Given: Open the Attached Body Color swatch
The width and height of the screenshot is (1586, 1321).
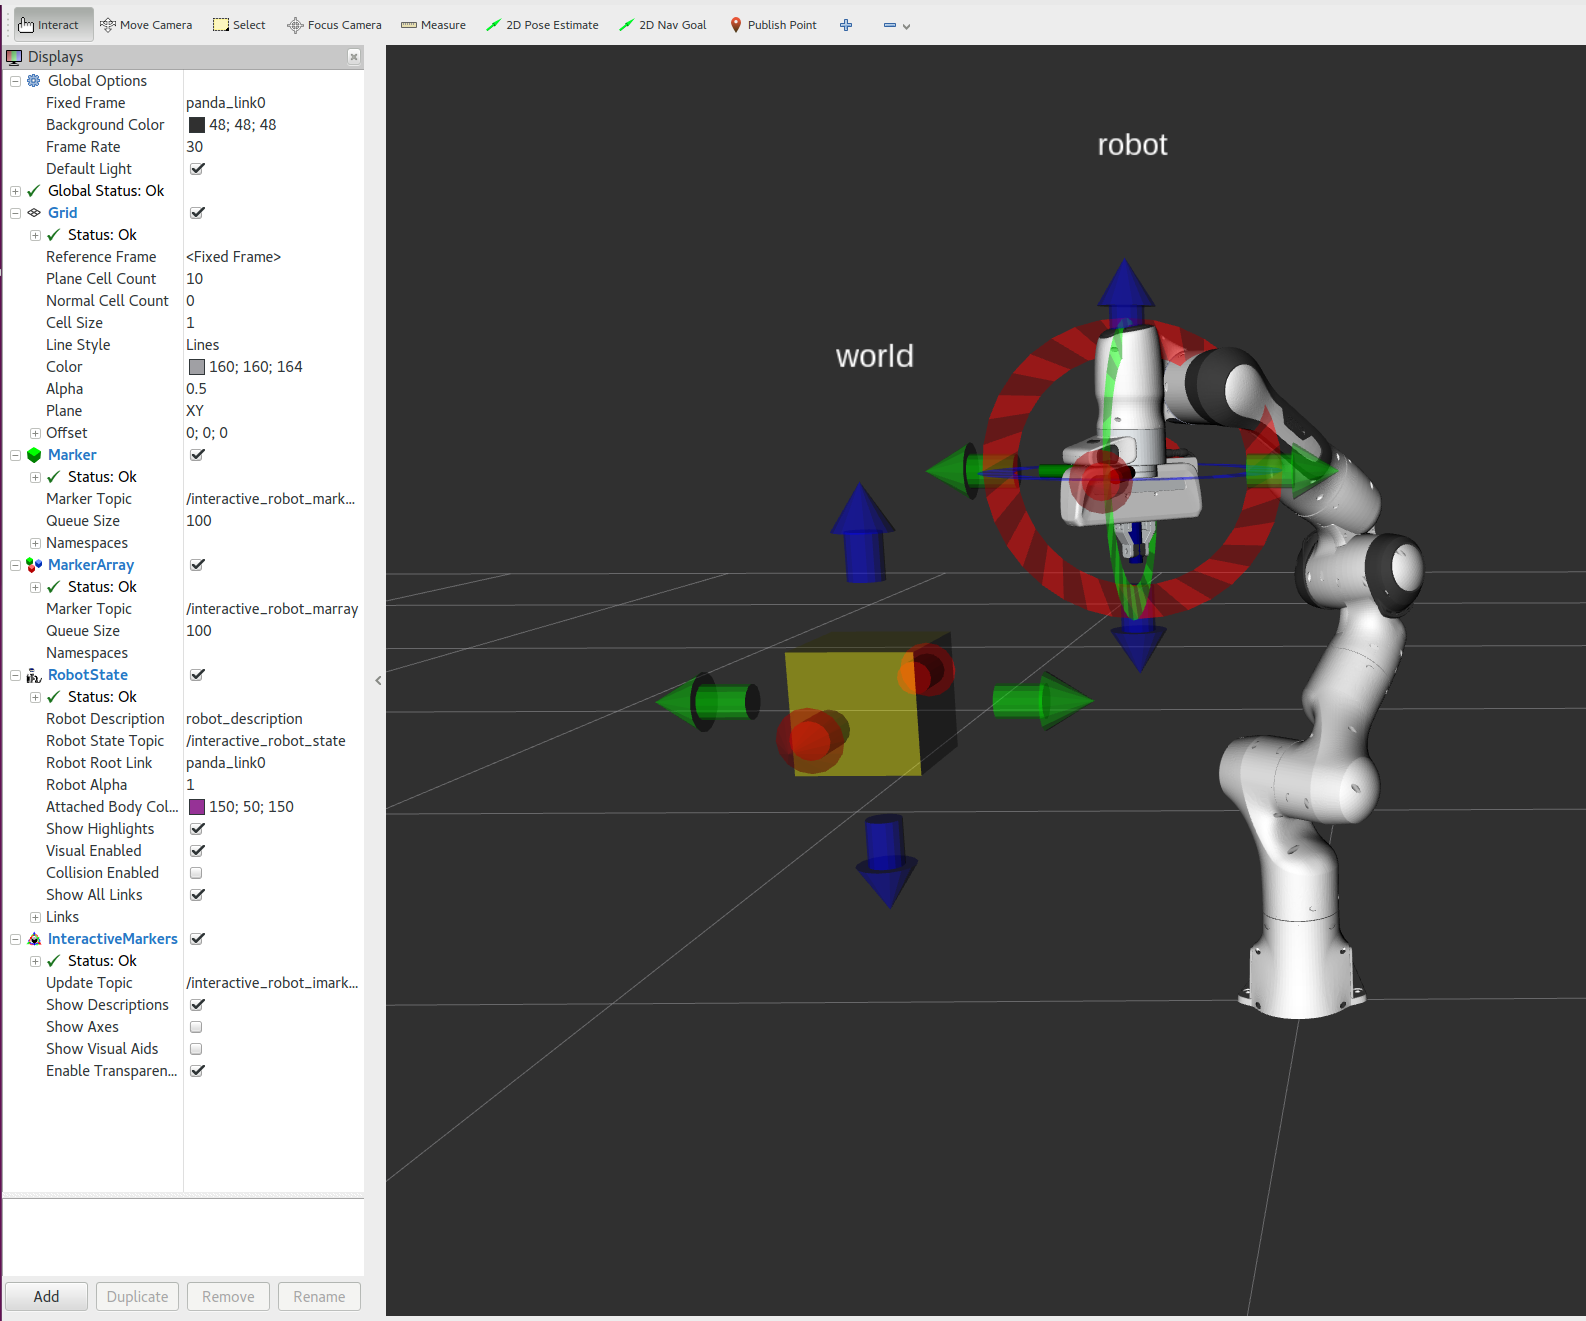Looking at the screenshot, I should coord(197,807).
